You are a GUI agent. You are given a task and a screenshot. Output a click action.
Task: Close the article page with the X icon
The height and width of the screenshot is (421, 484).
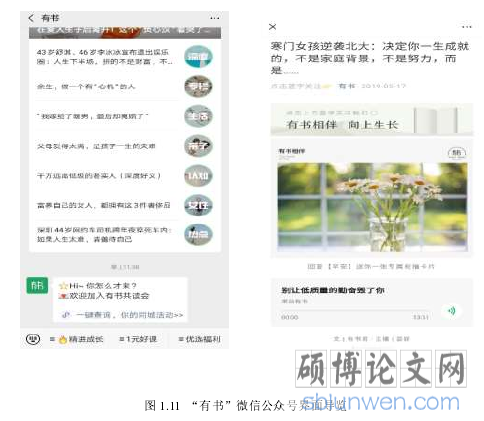(x=272, y=27)
